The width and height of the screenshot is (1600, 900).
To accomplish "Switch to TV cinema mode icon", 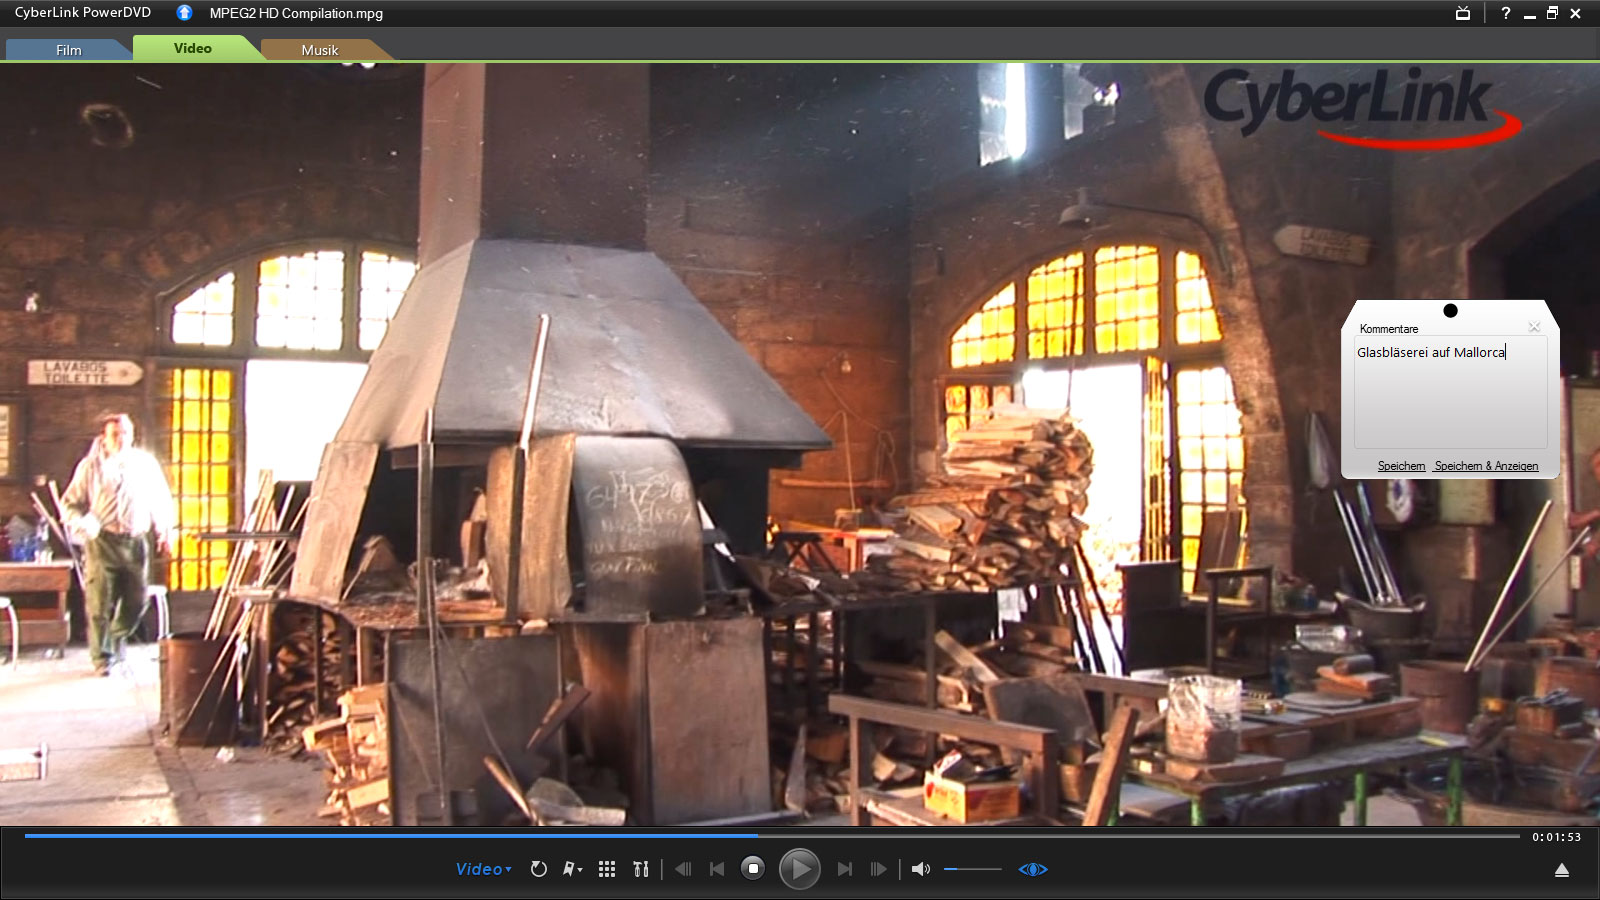I will [x=1463, y=14].
